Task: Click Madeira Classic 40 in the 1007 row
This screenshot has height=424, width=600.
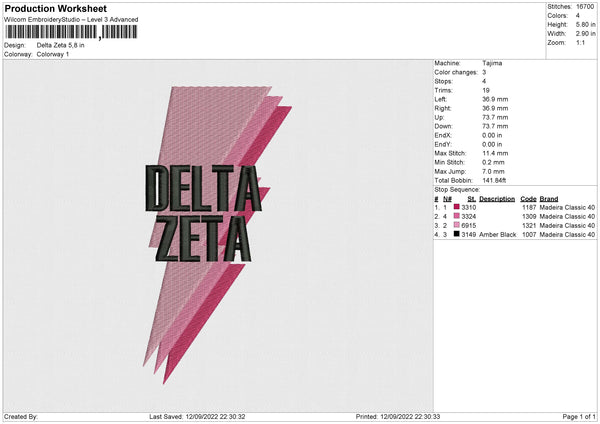Action: (x=567, y=235)
